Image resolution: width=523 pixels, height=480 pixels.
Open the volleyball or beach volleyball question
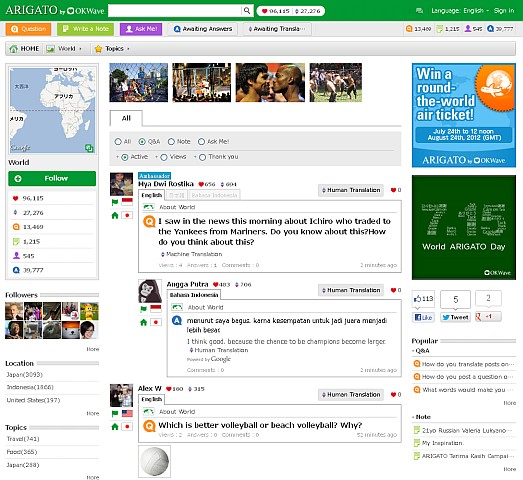point(260,425)
